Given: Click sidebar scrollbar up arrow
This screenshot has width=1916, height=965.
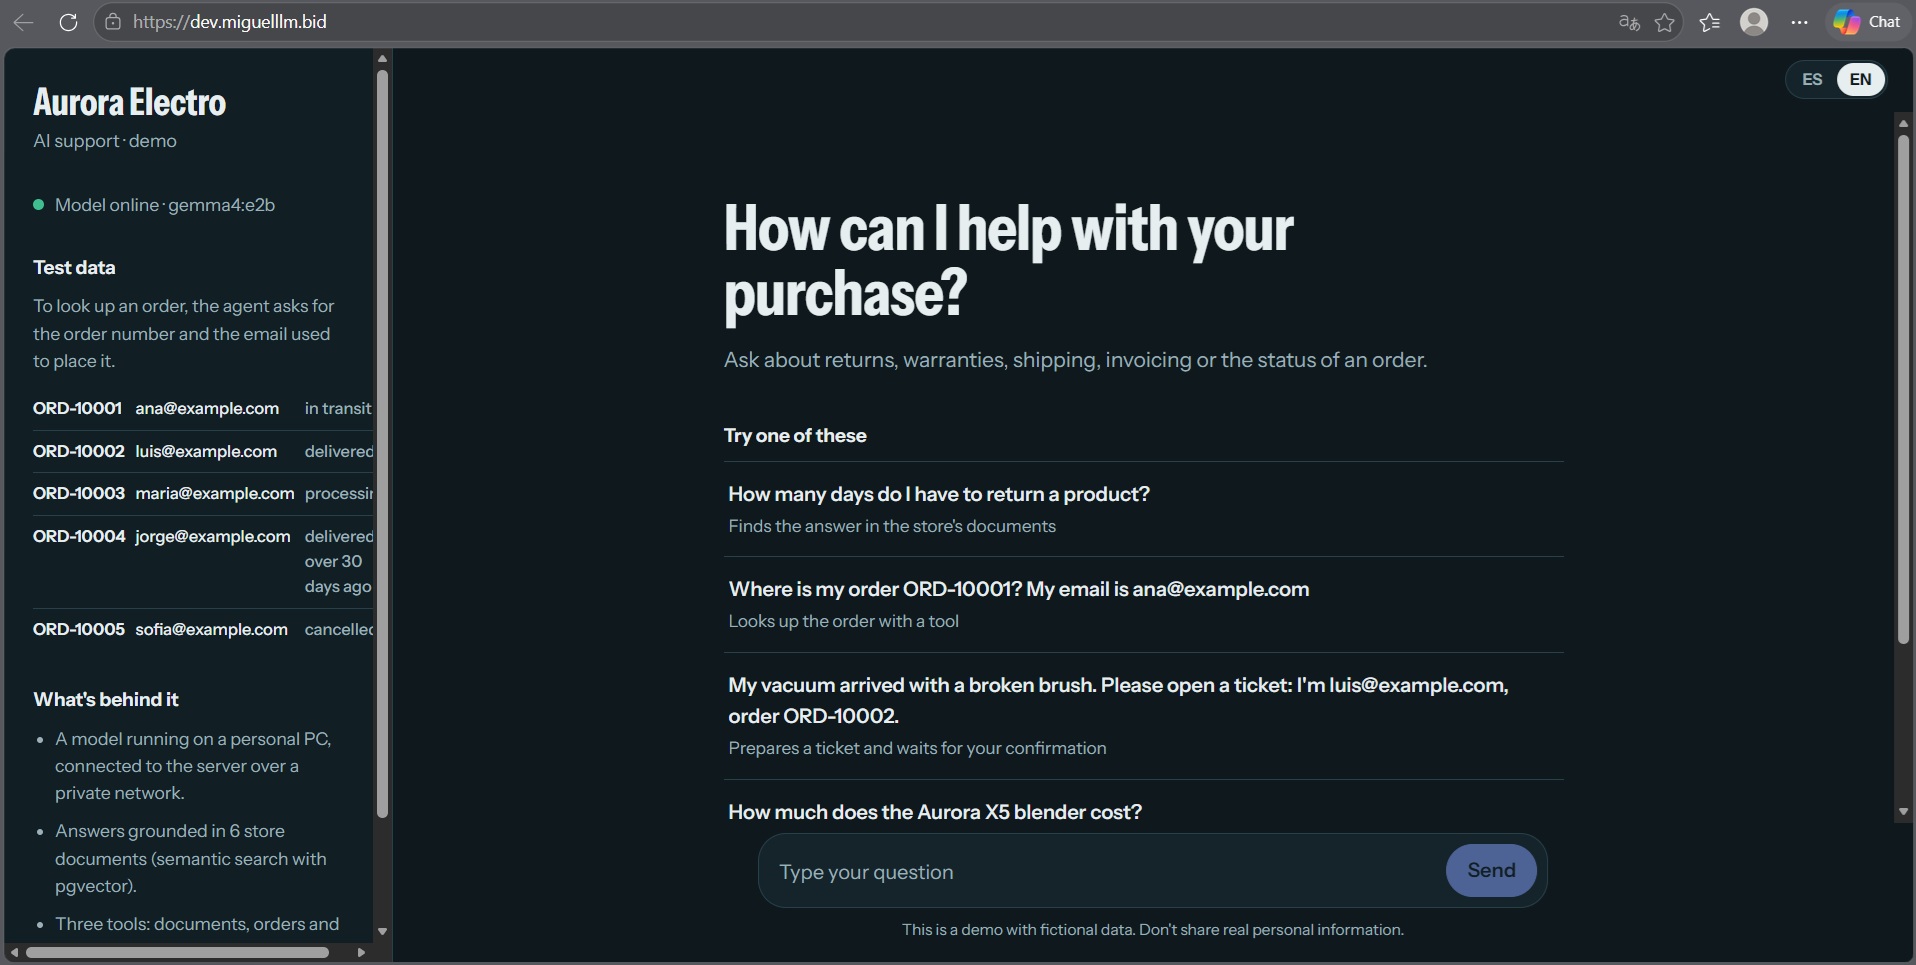Looking at the screenshot, I should point(382,59).
